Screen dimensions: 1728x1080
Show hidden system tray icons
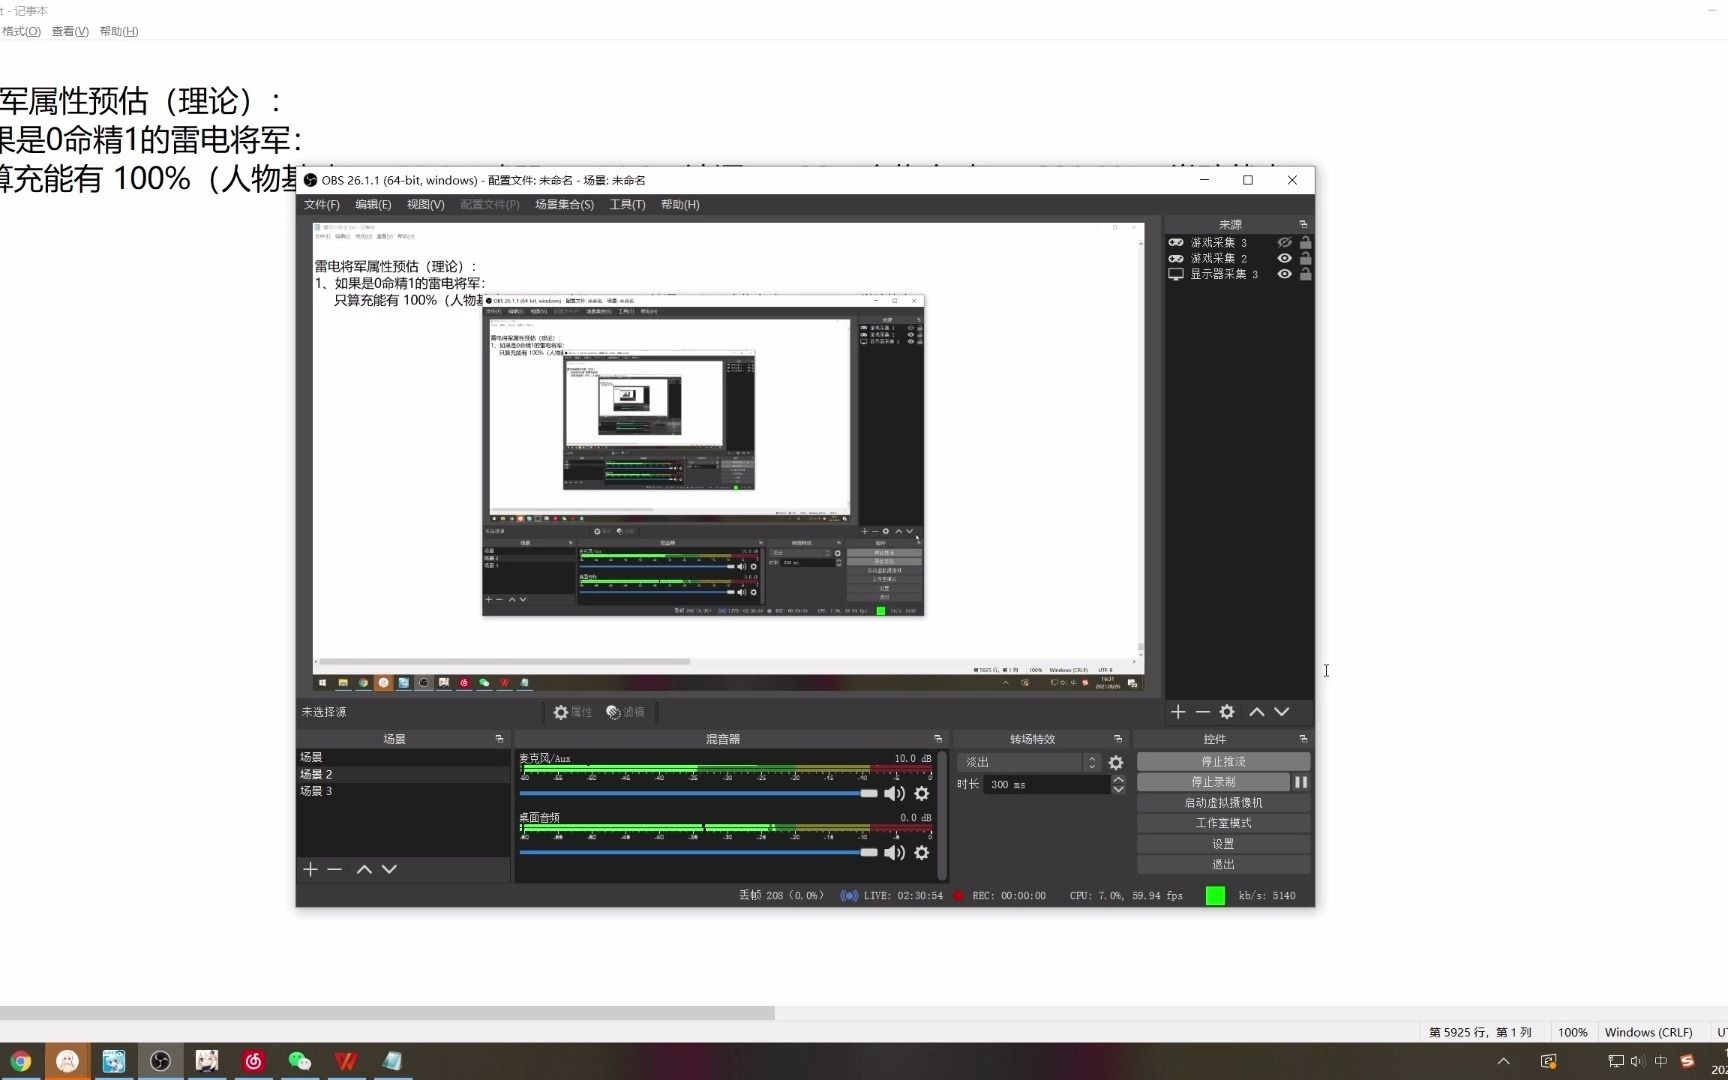point(1503,1061)
